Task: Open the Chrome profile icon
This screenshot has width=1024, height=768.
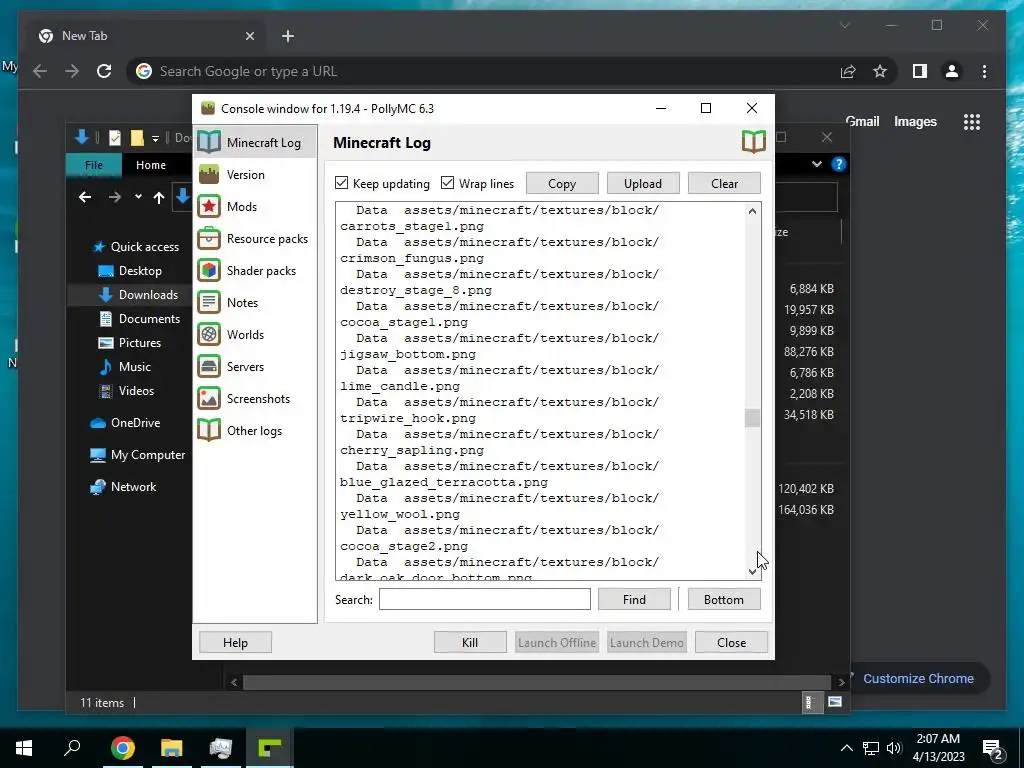Action: (952, 71)
